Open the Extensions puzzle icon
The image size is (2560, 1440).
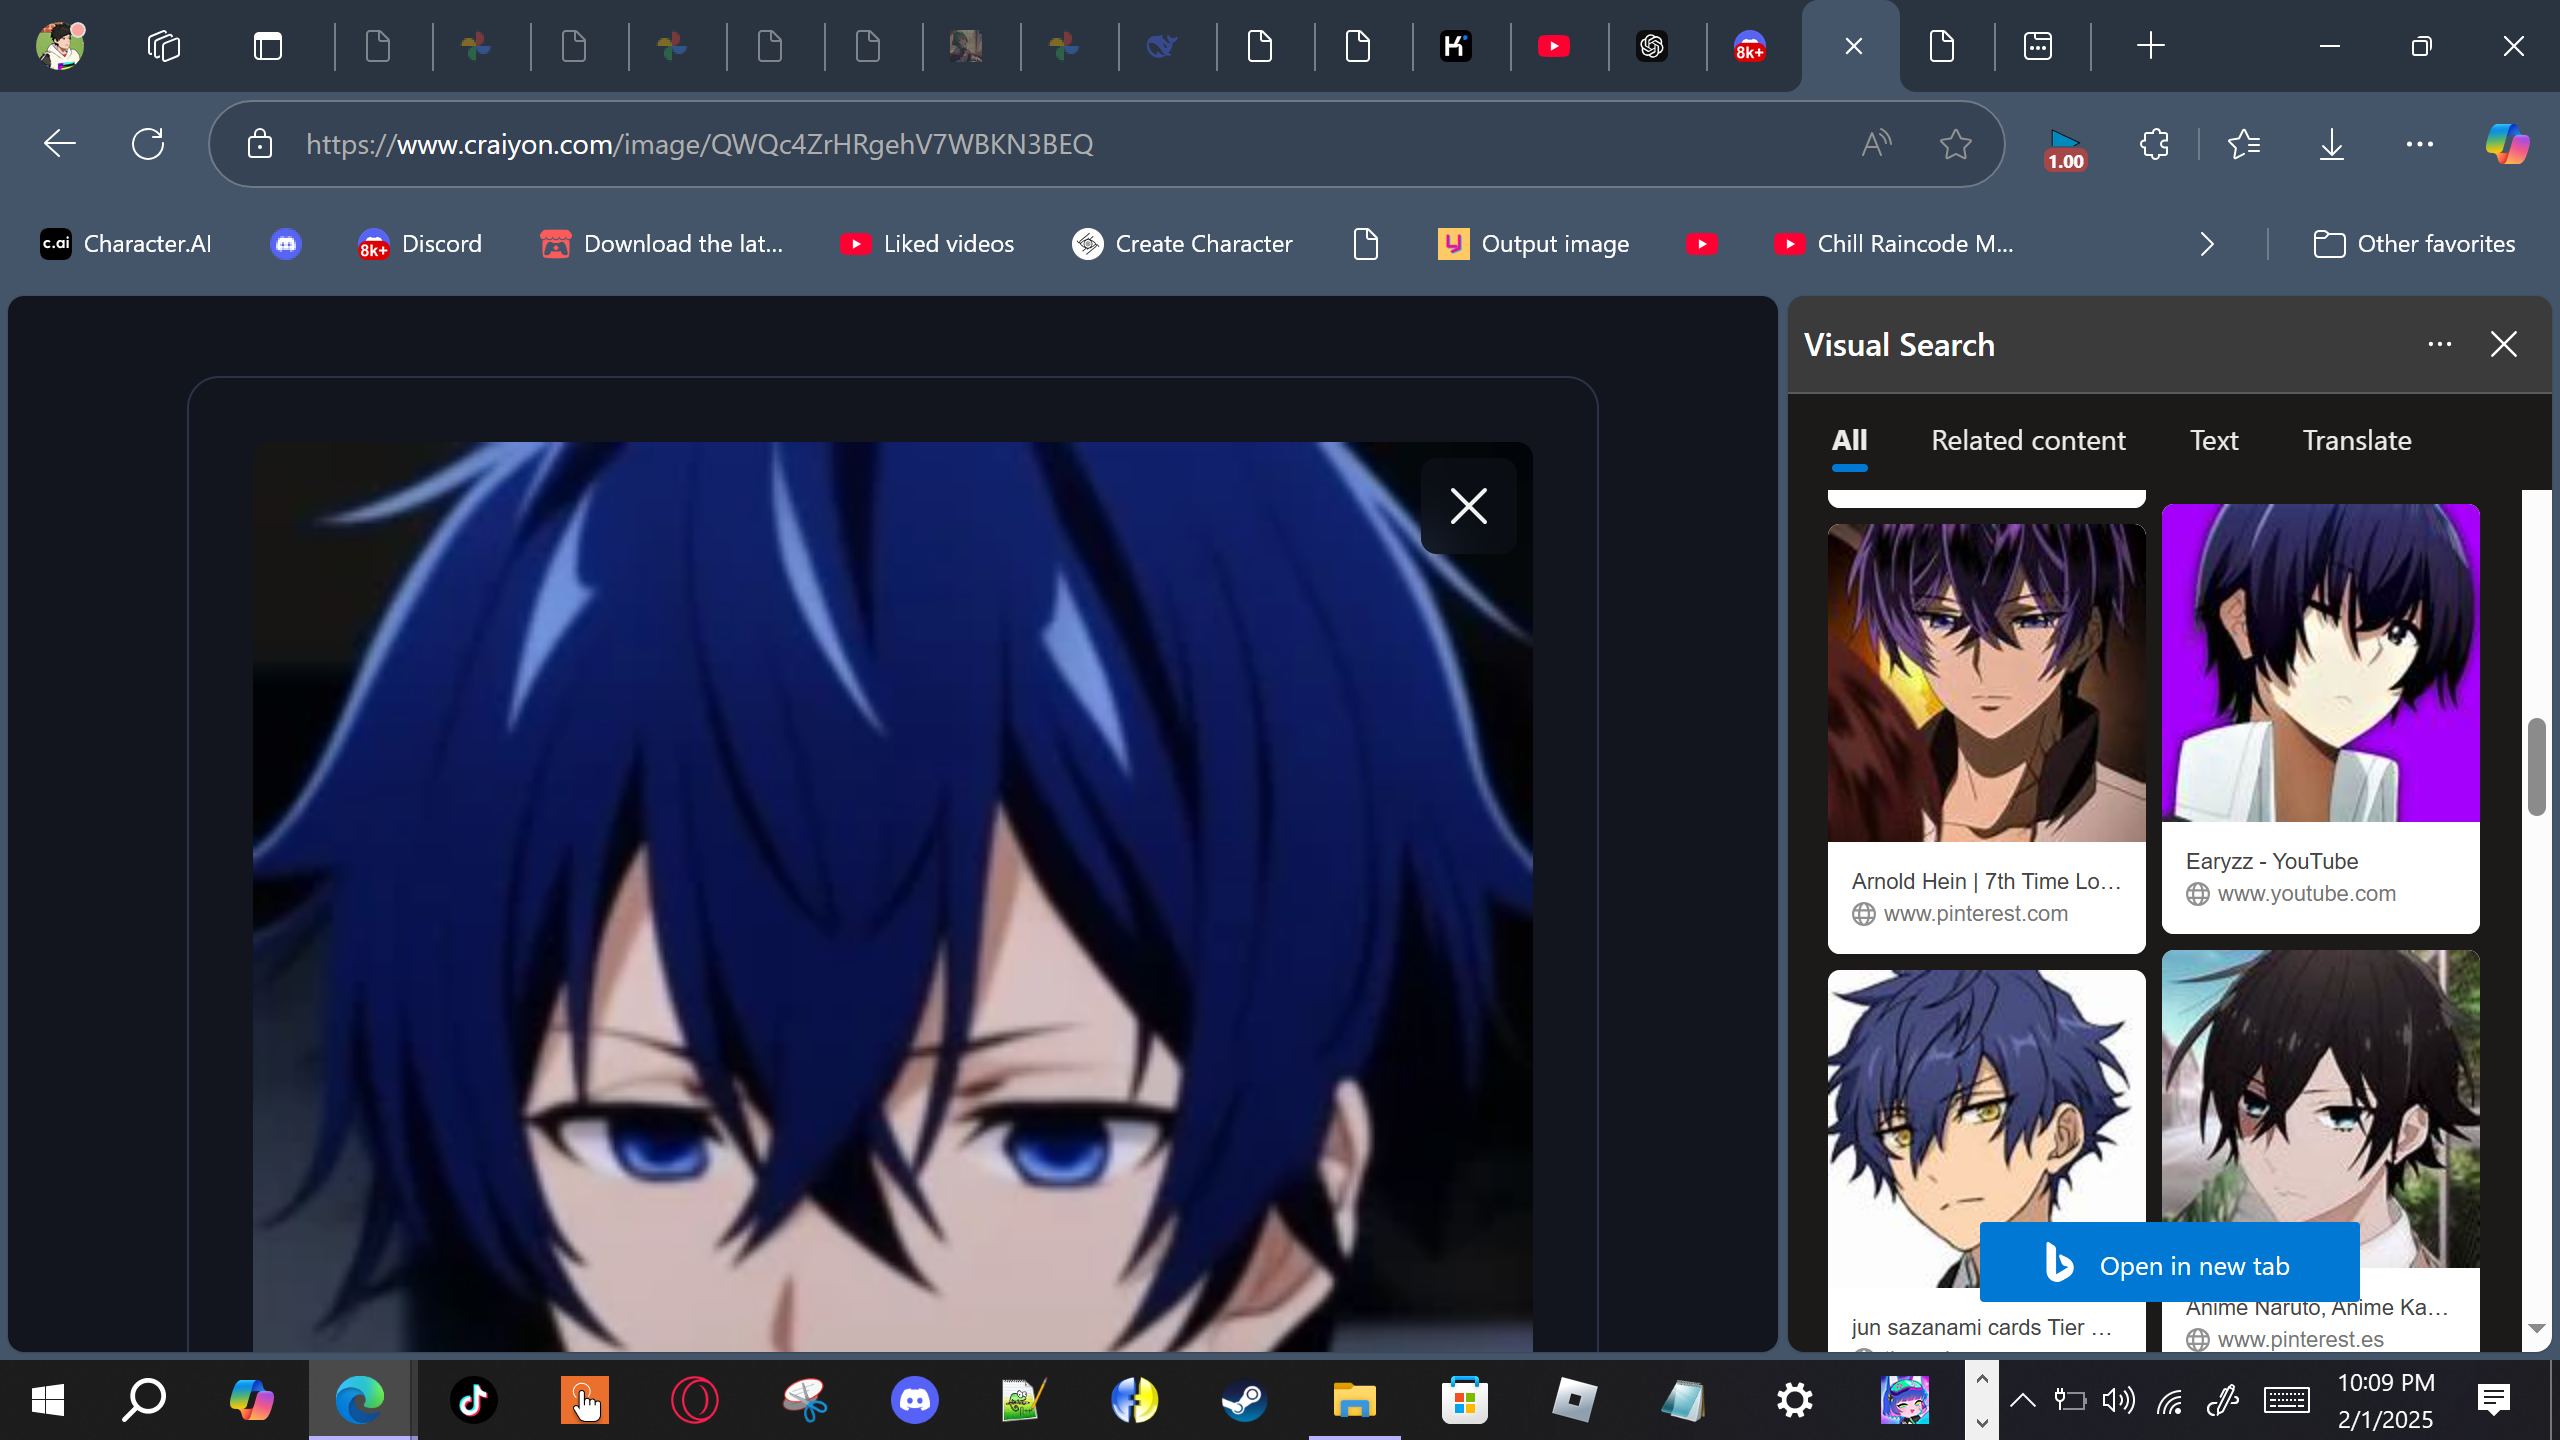pyautogui.click(x=2154, y=144)
